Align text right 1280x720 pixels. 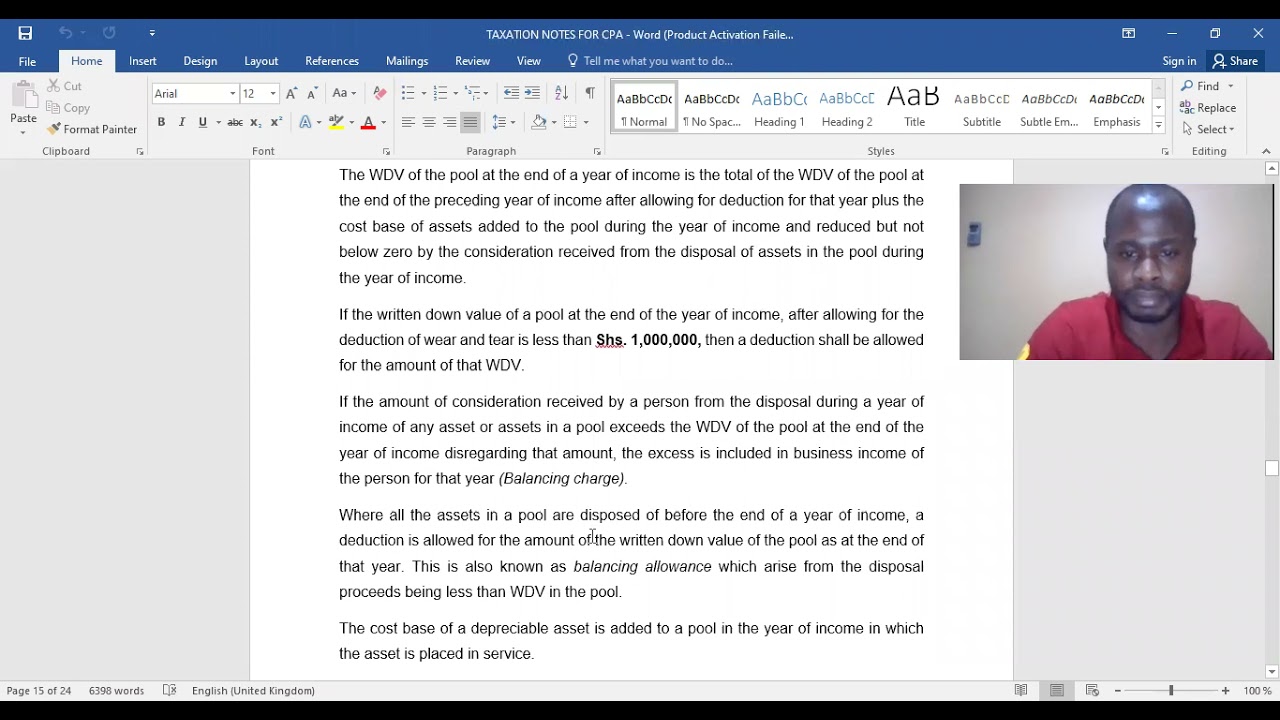click(450, 122)
